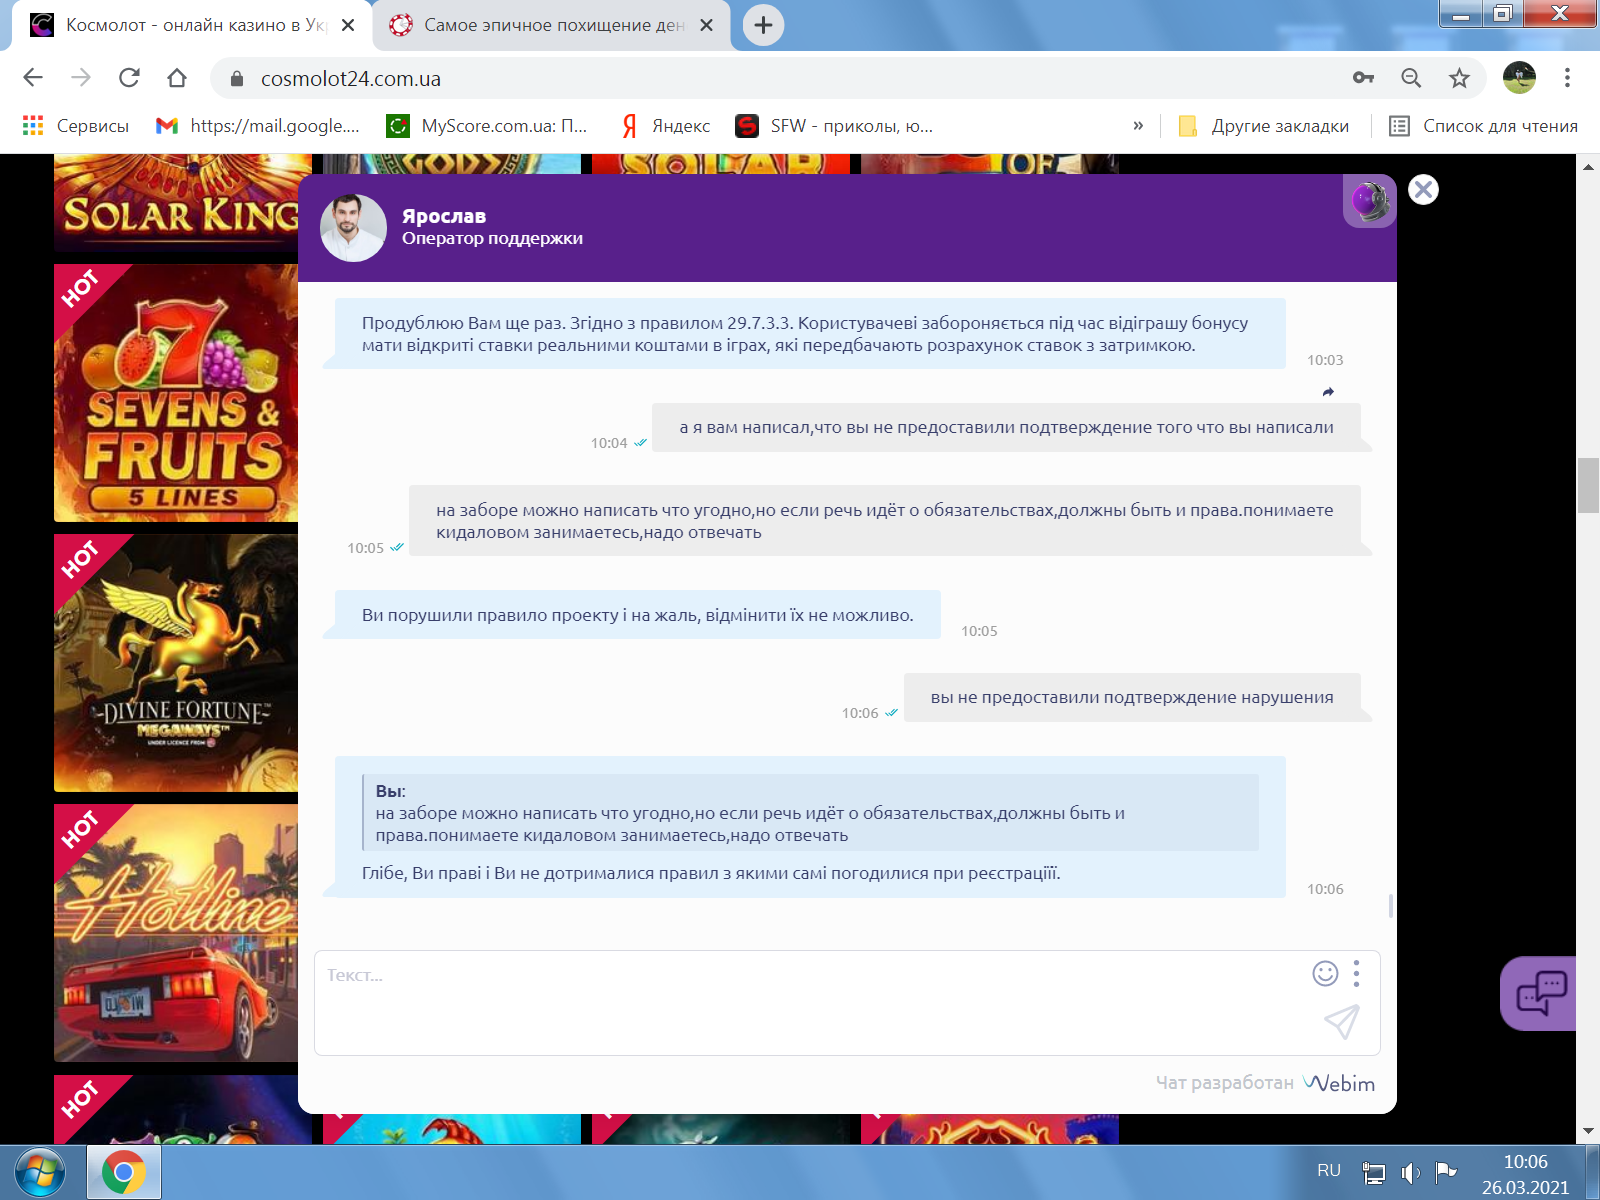Click floating purple chat widget button

1539,993
